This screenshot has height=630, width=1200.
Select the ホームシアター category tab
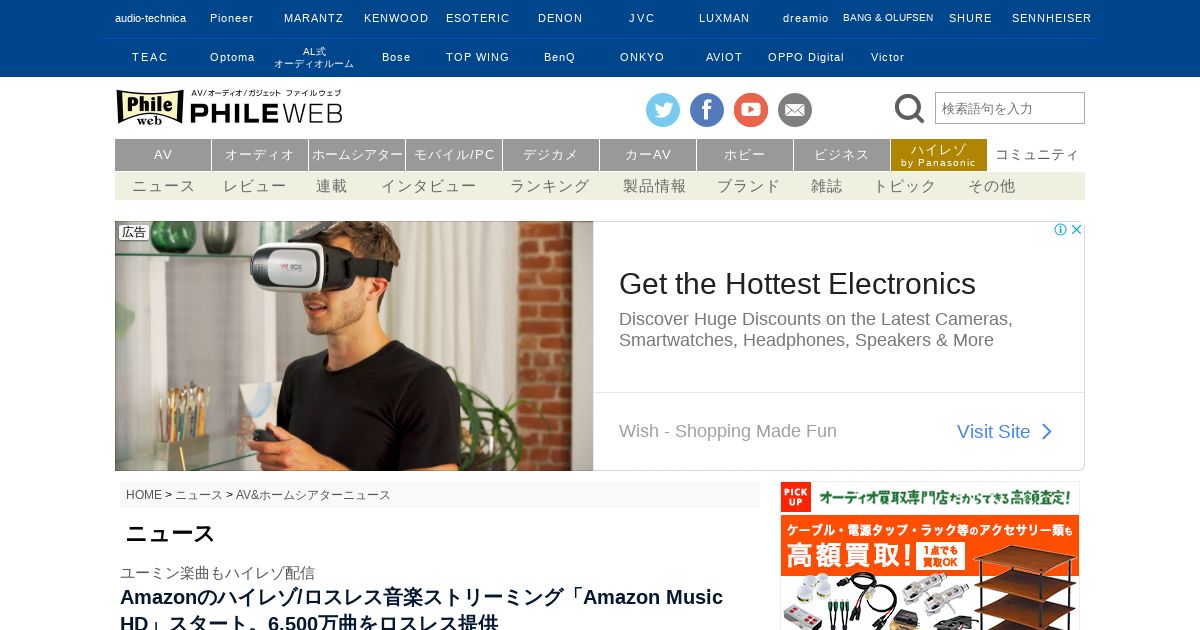pyautogui.click(x=357, y=155)
